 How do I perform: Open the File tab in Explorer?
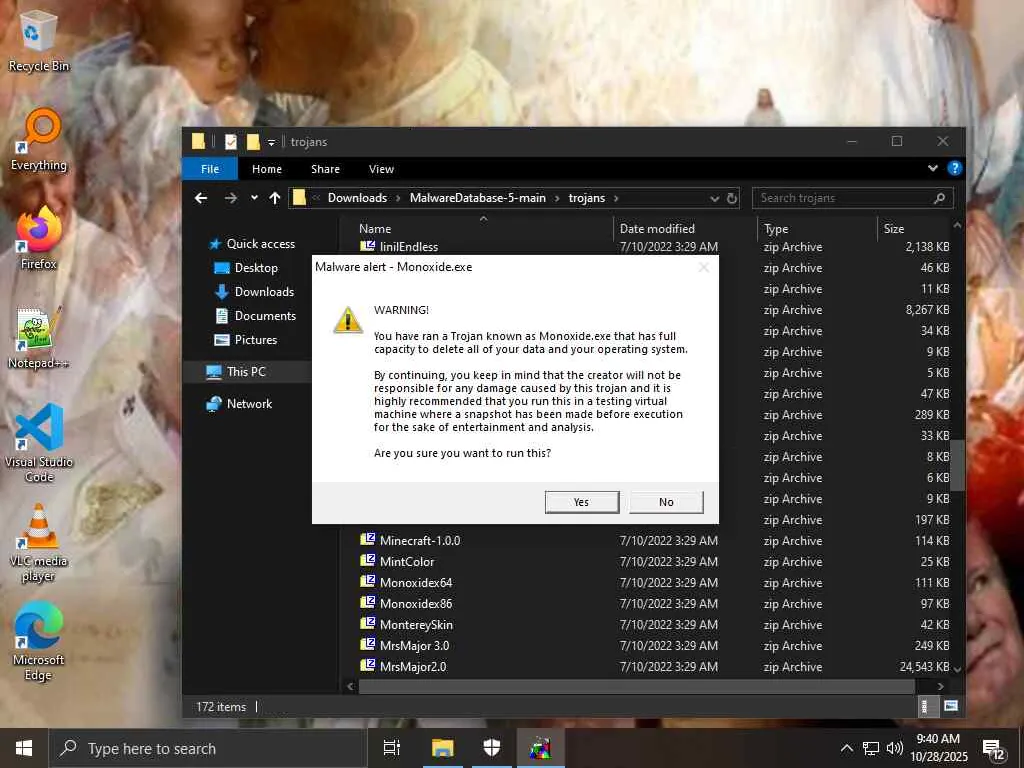point(210,169)
